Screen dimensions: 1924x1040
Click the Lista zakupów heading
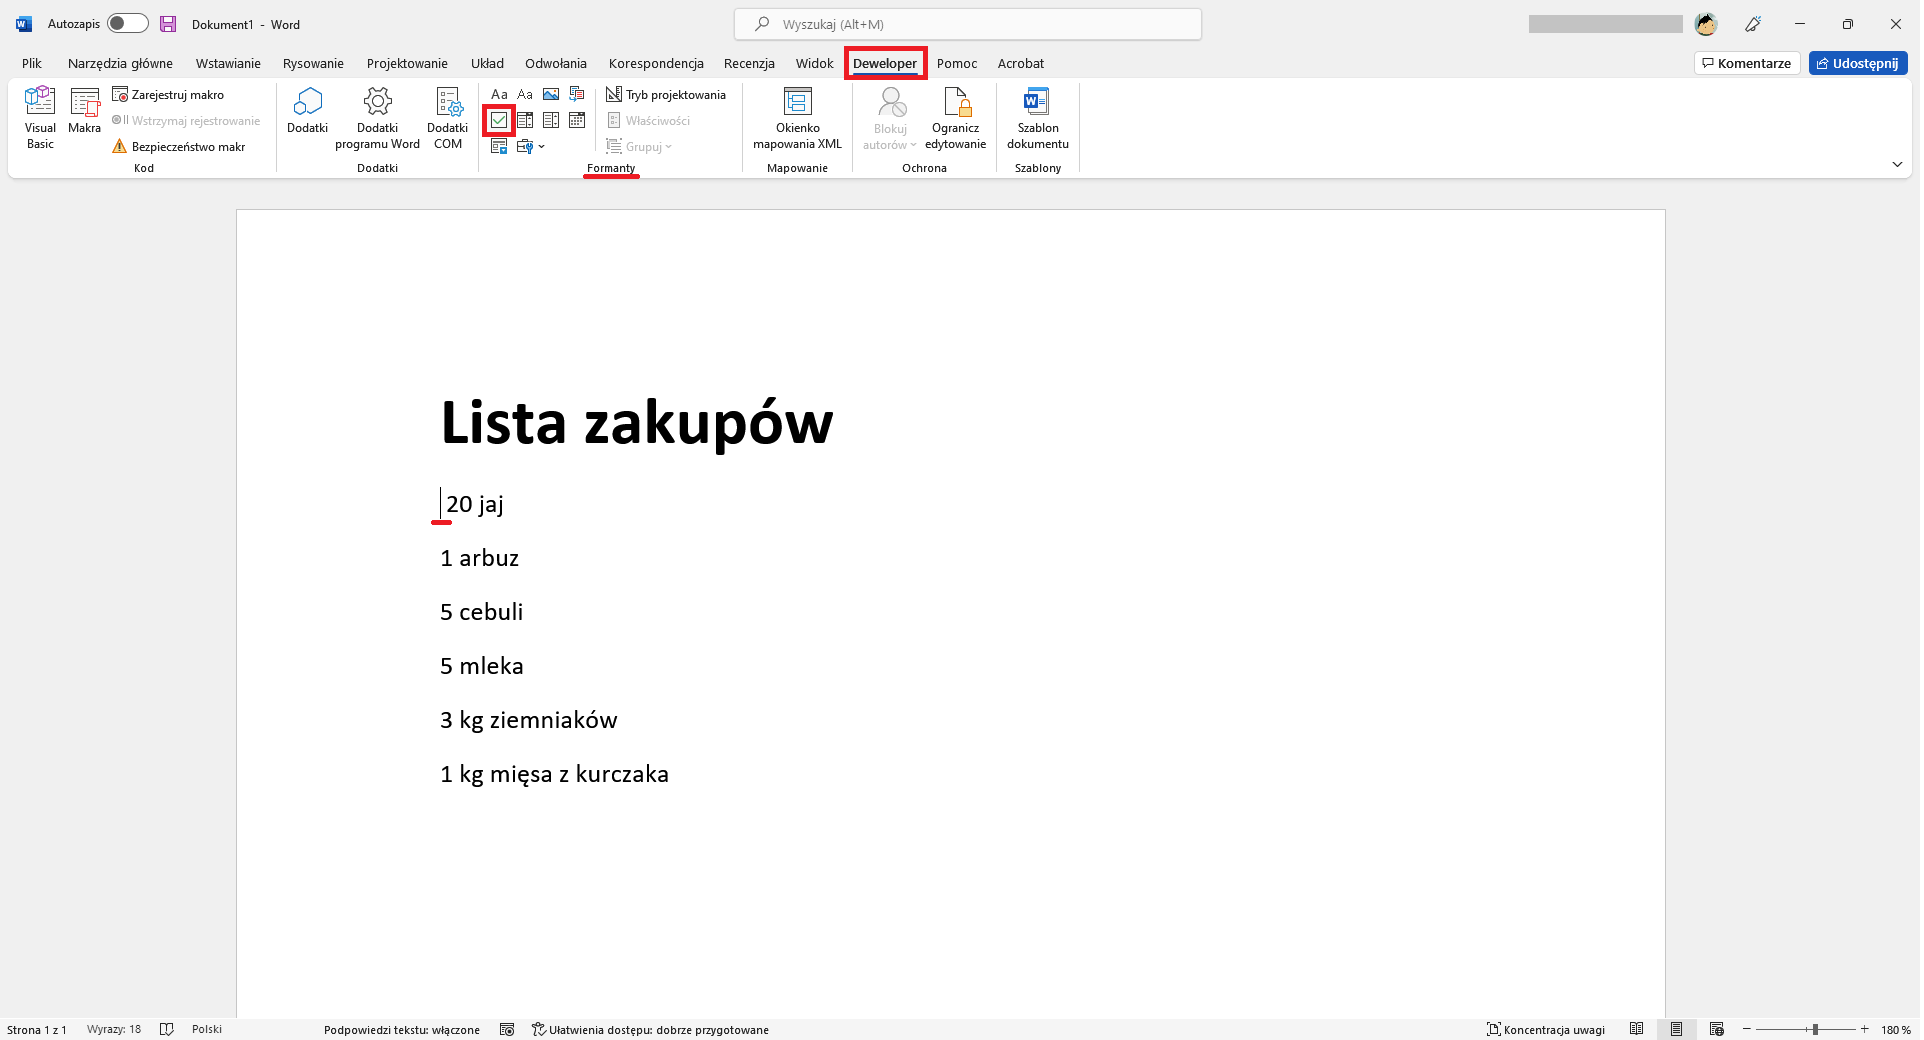pyautogui.click(x=637, y=423)
